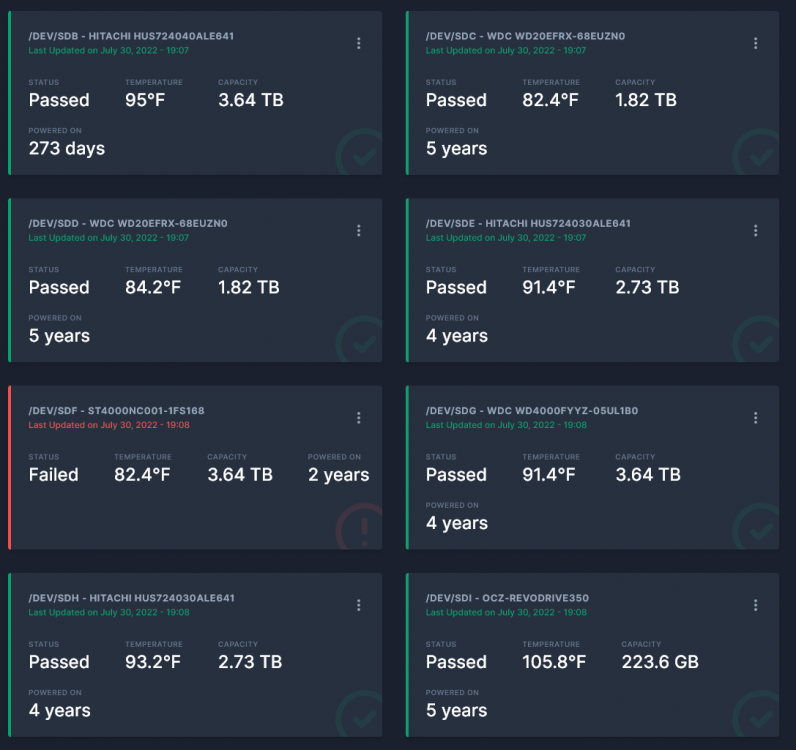Click the 273 days powered-on value

[x=67, y=148]
